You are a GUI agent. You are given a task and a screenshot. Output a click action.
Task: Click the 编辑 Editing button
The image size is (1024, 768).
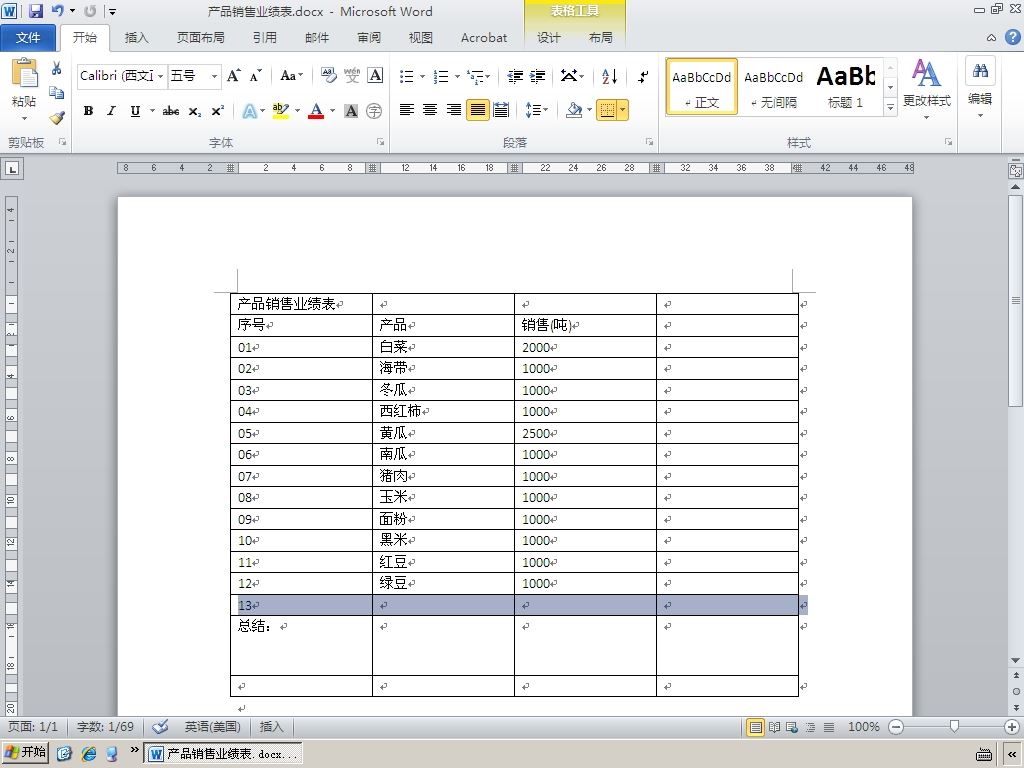click(980, 88)
